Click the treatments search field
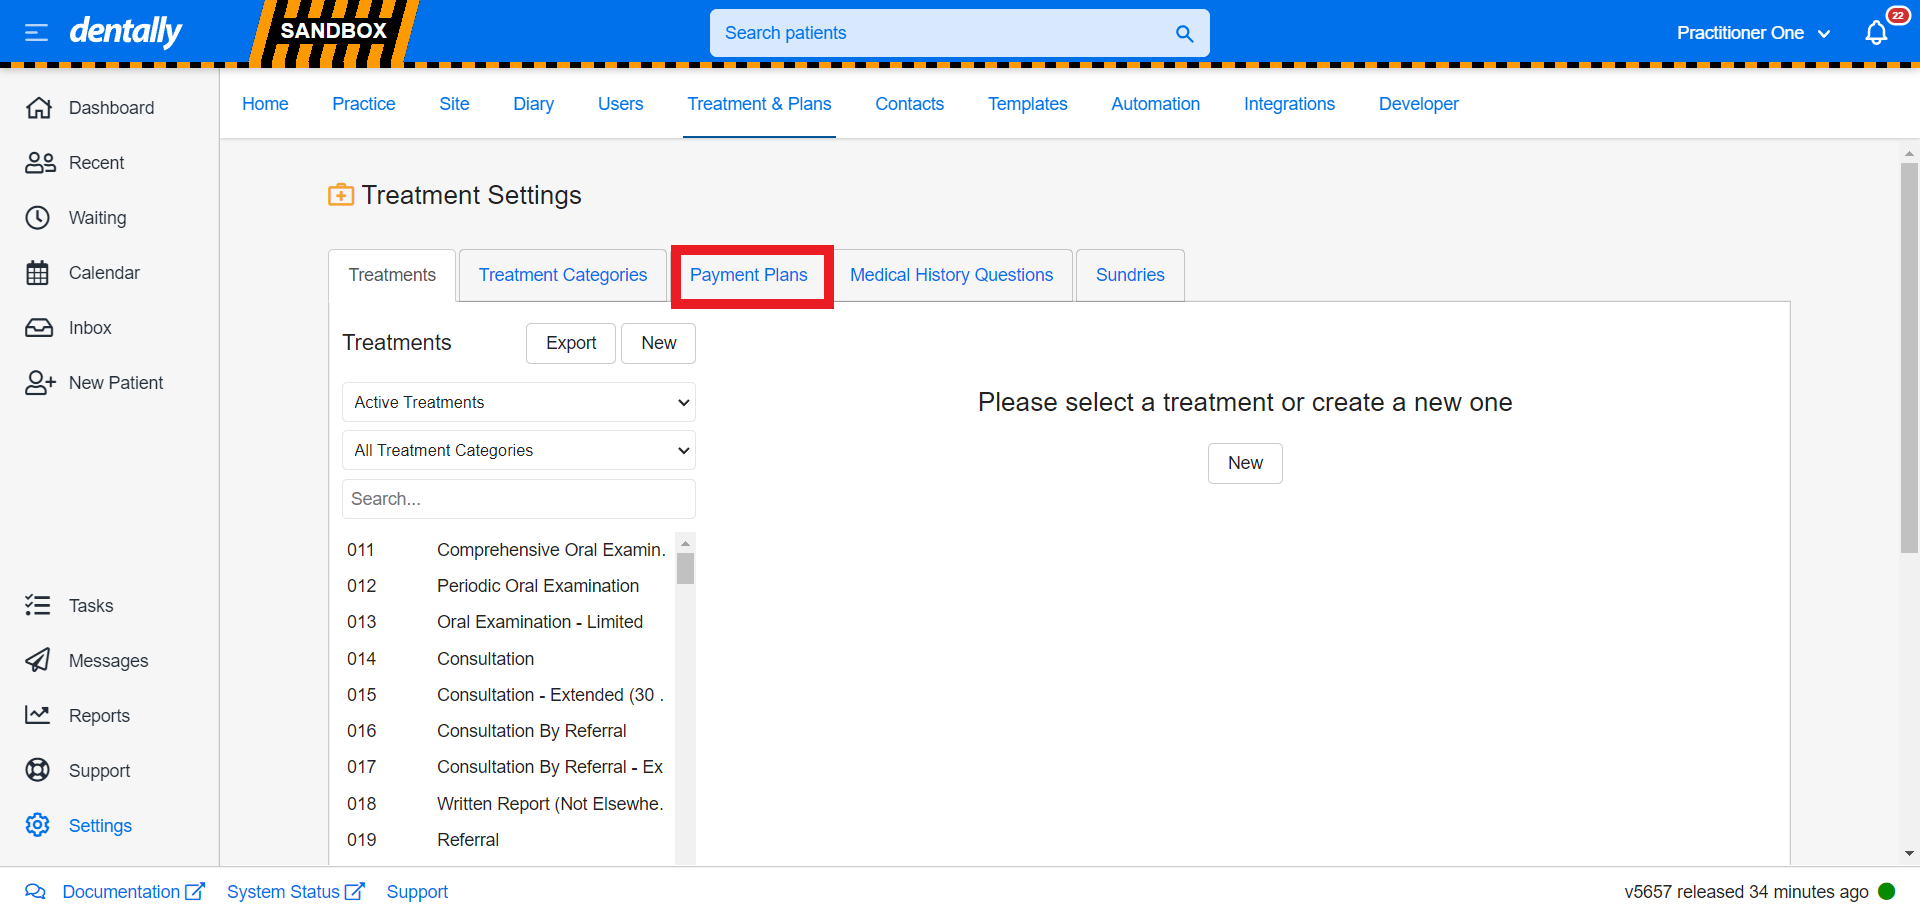1920x915 pixels. click(518, 499)
